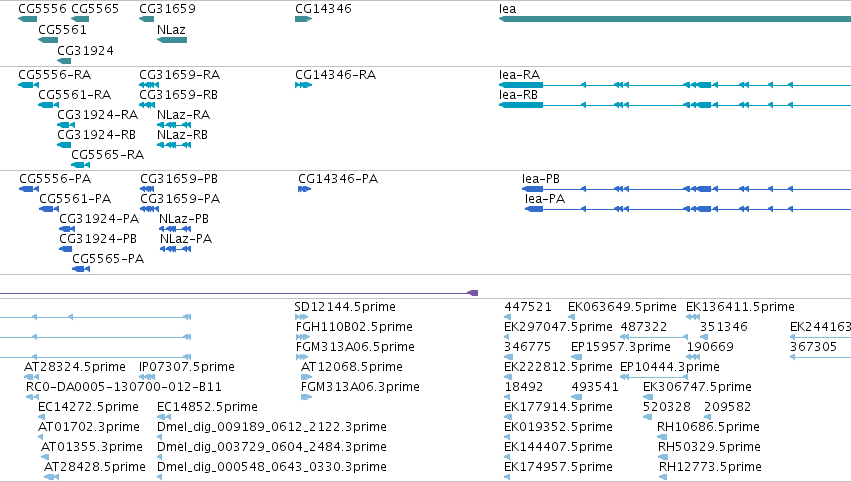
Task: Select the NLaz-PA protein label
Action: [x=186, y=239]
